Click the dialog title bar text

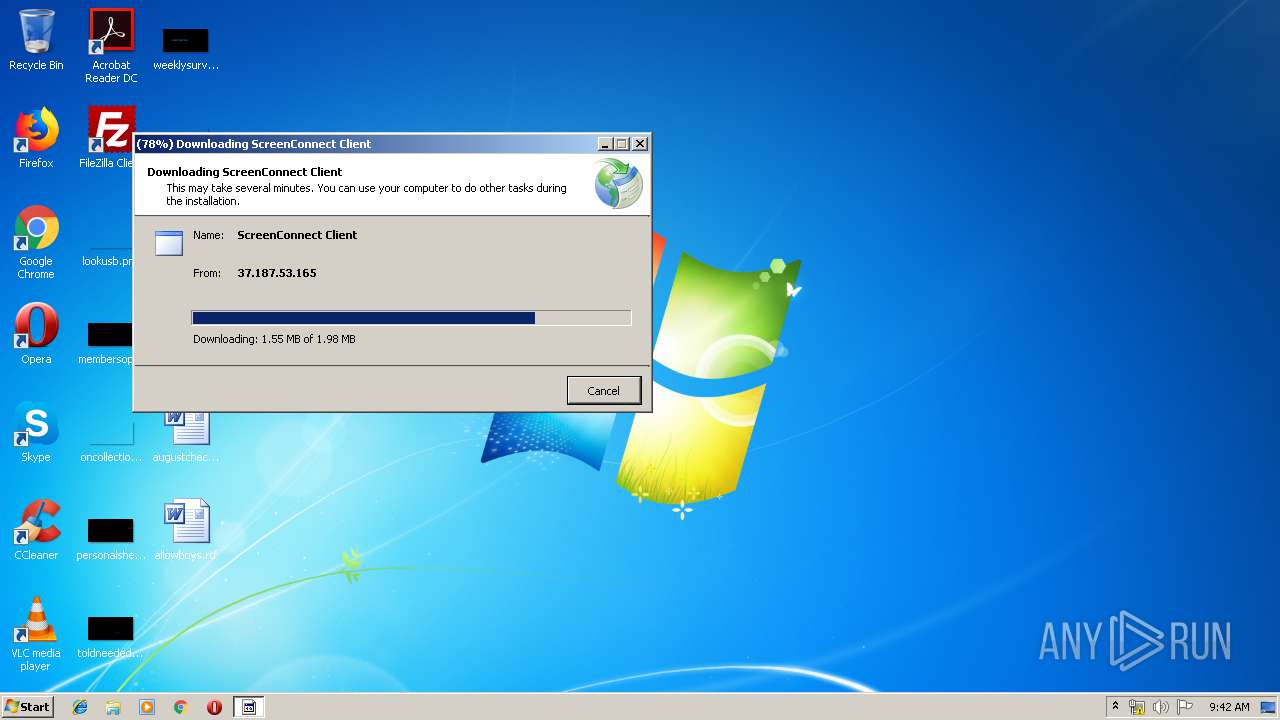[254, 144]
